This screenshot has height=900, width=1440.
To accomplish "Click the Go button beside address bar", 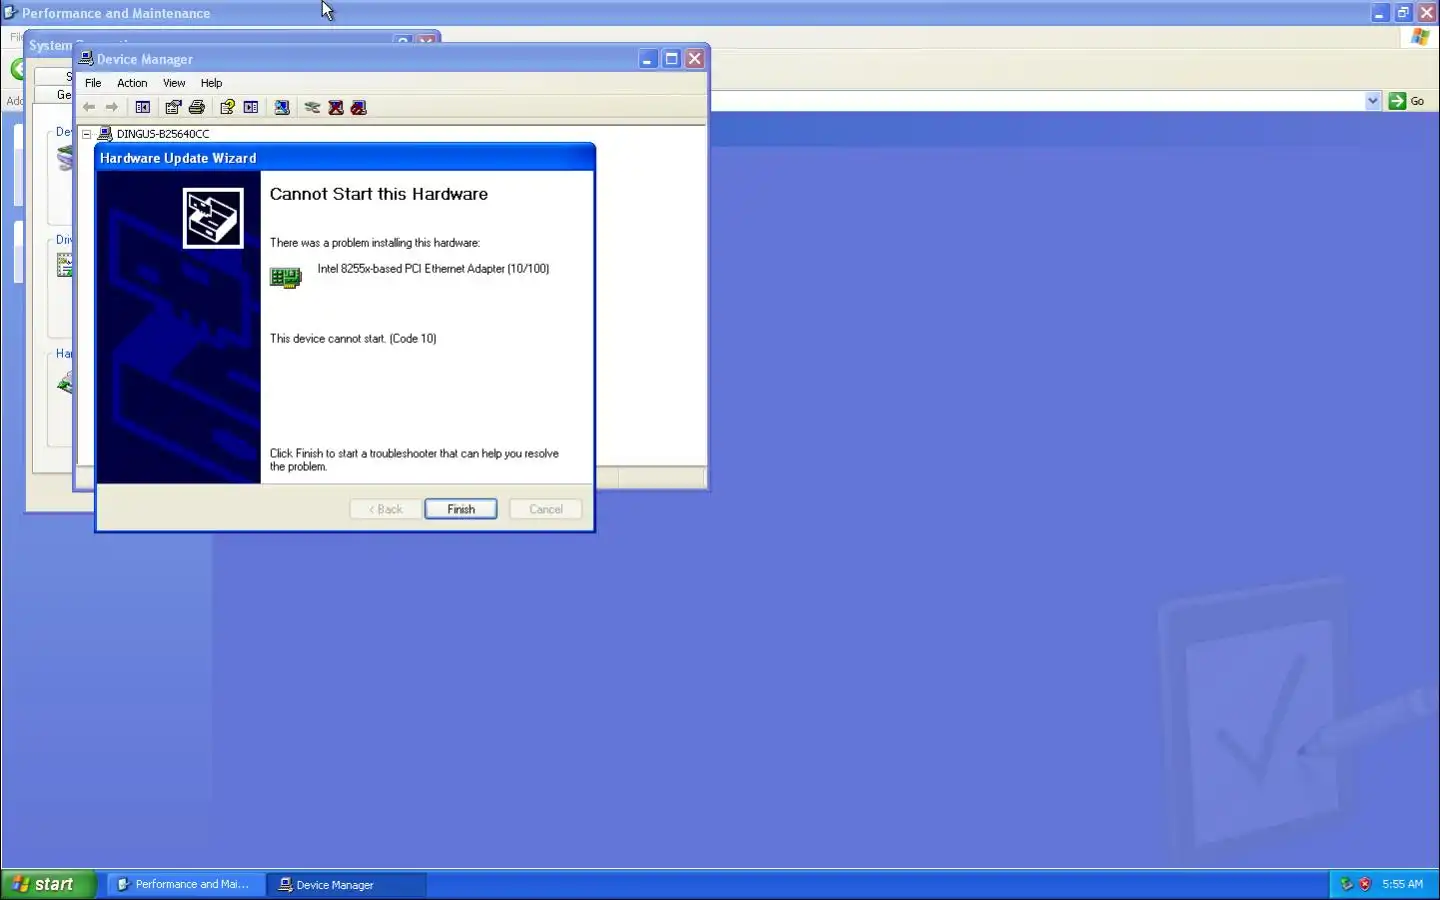I will [x=1407, y=101].
